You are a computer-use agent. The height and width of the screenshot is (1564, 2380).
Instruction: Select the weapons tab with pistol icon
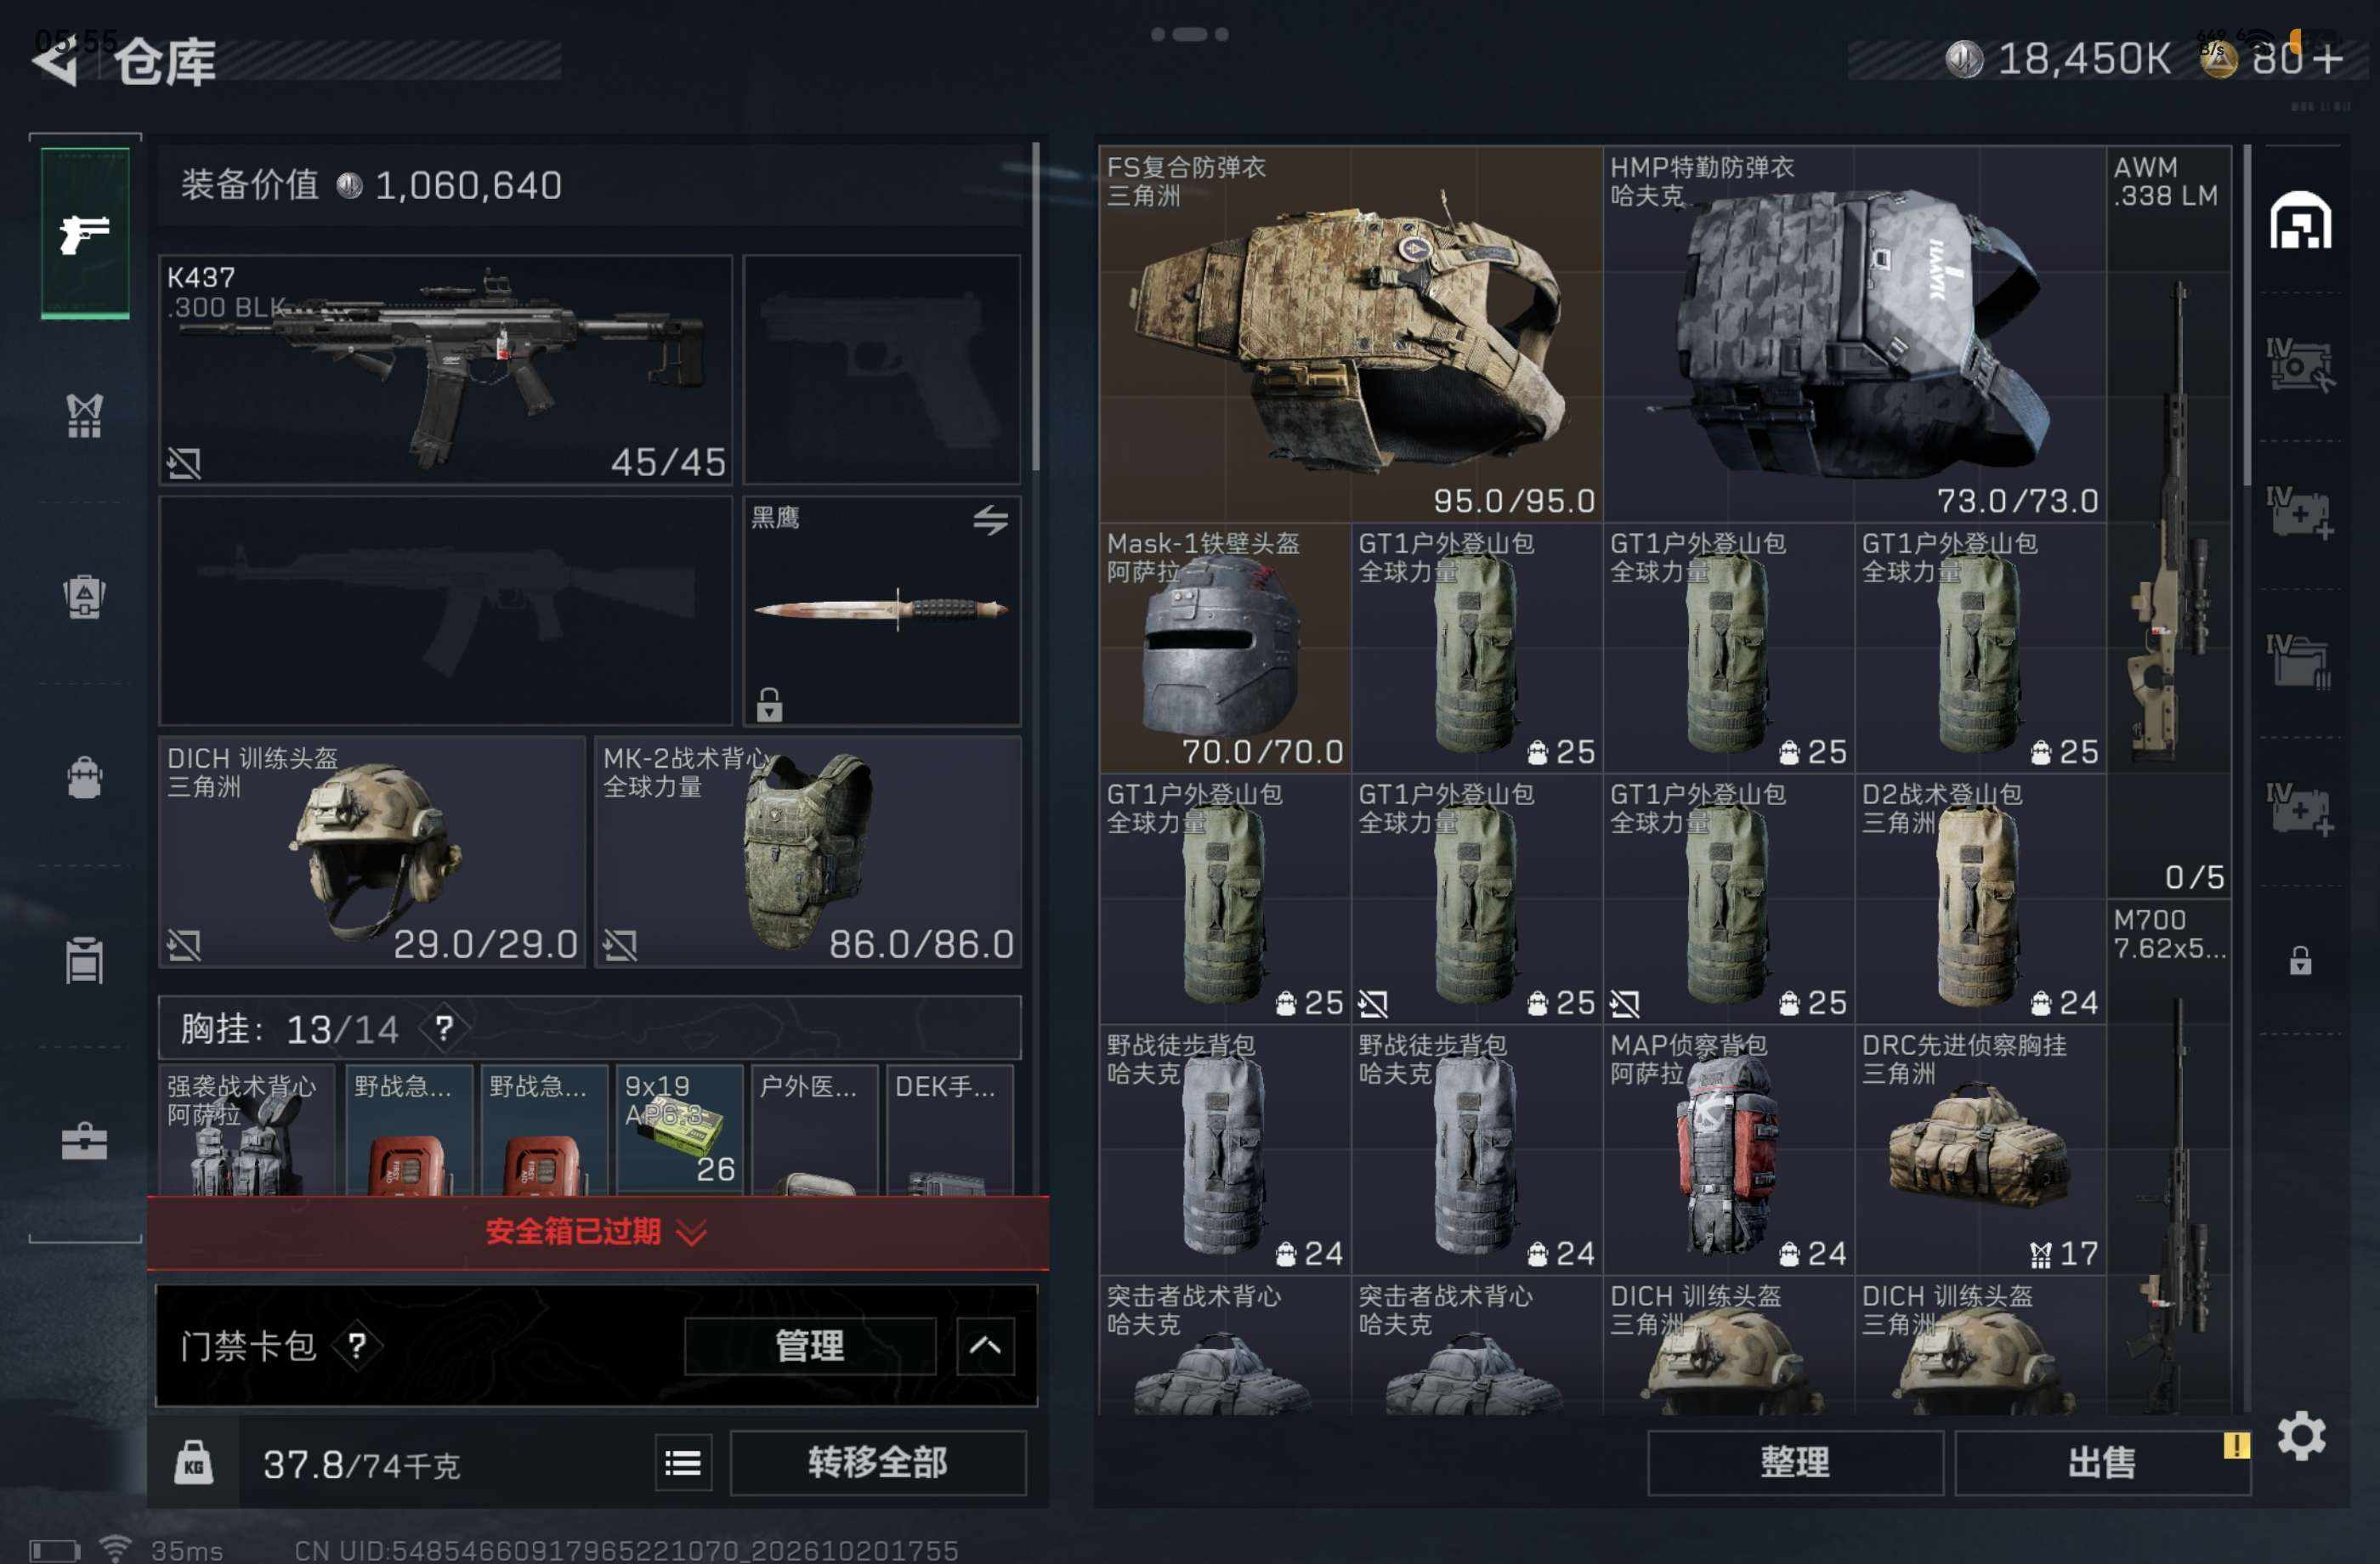click(x=85, y=233)
